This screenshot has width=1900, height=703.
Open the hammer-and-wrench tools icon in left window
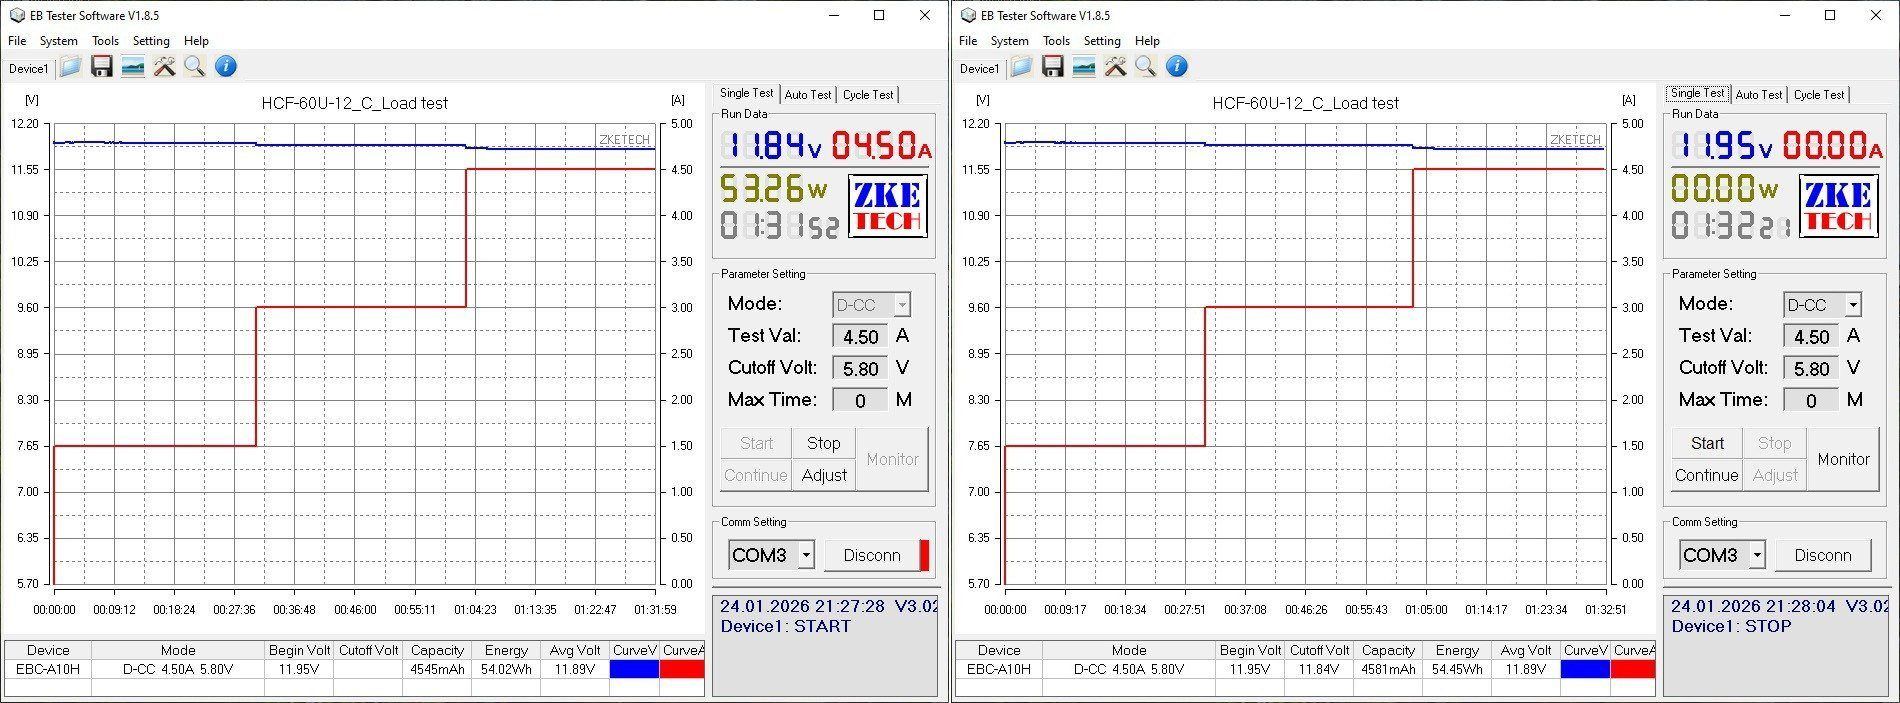164,67
